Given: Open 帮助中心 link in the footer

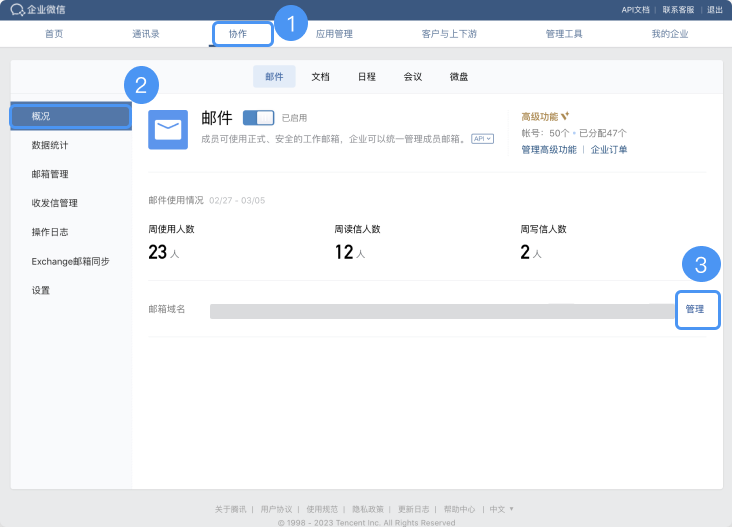Looking at the screenshot, I should coord(459,509).
